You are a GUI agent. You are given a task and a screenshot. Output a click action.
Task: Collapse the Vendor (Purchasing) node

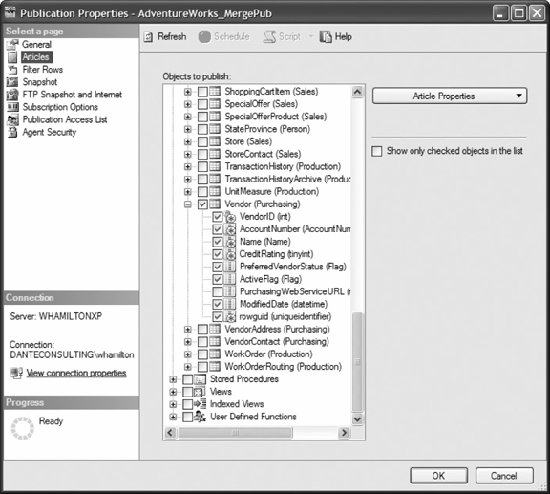coord(188,204)
